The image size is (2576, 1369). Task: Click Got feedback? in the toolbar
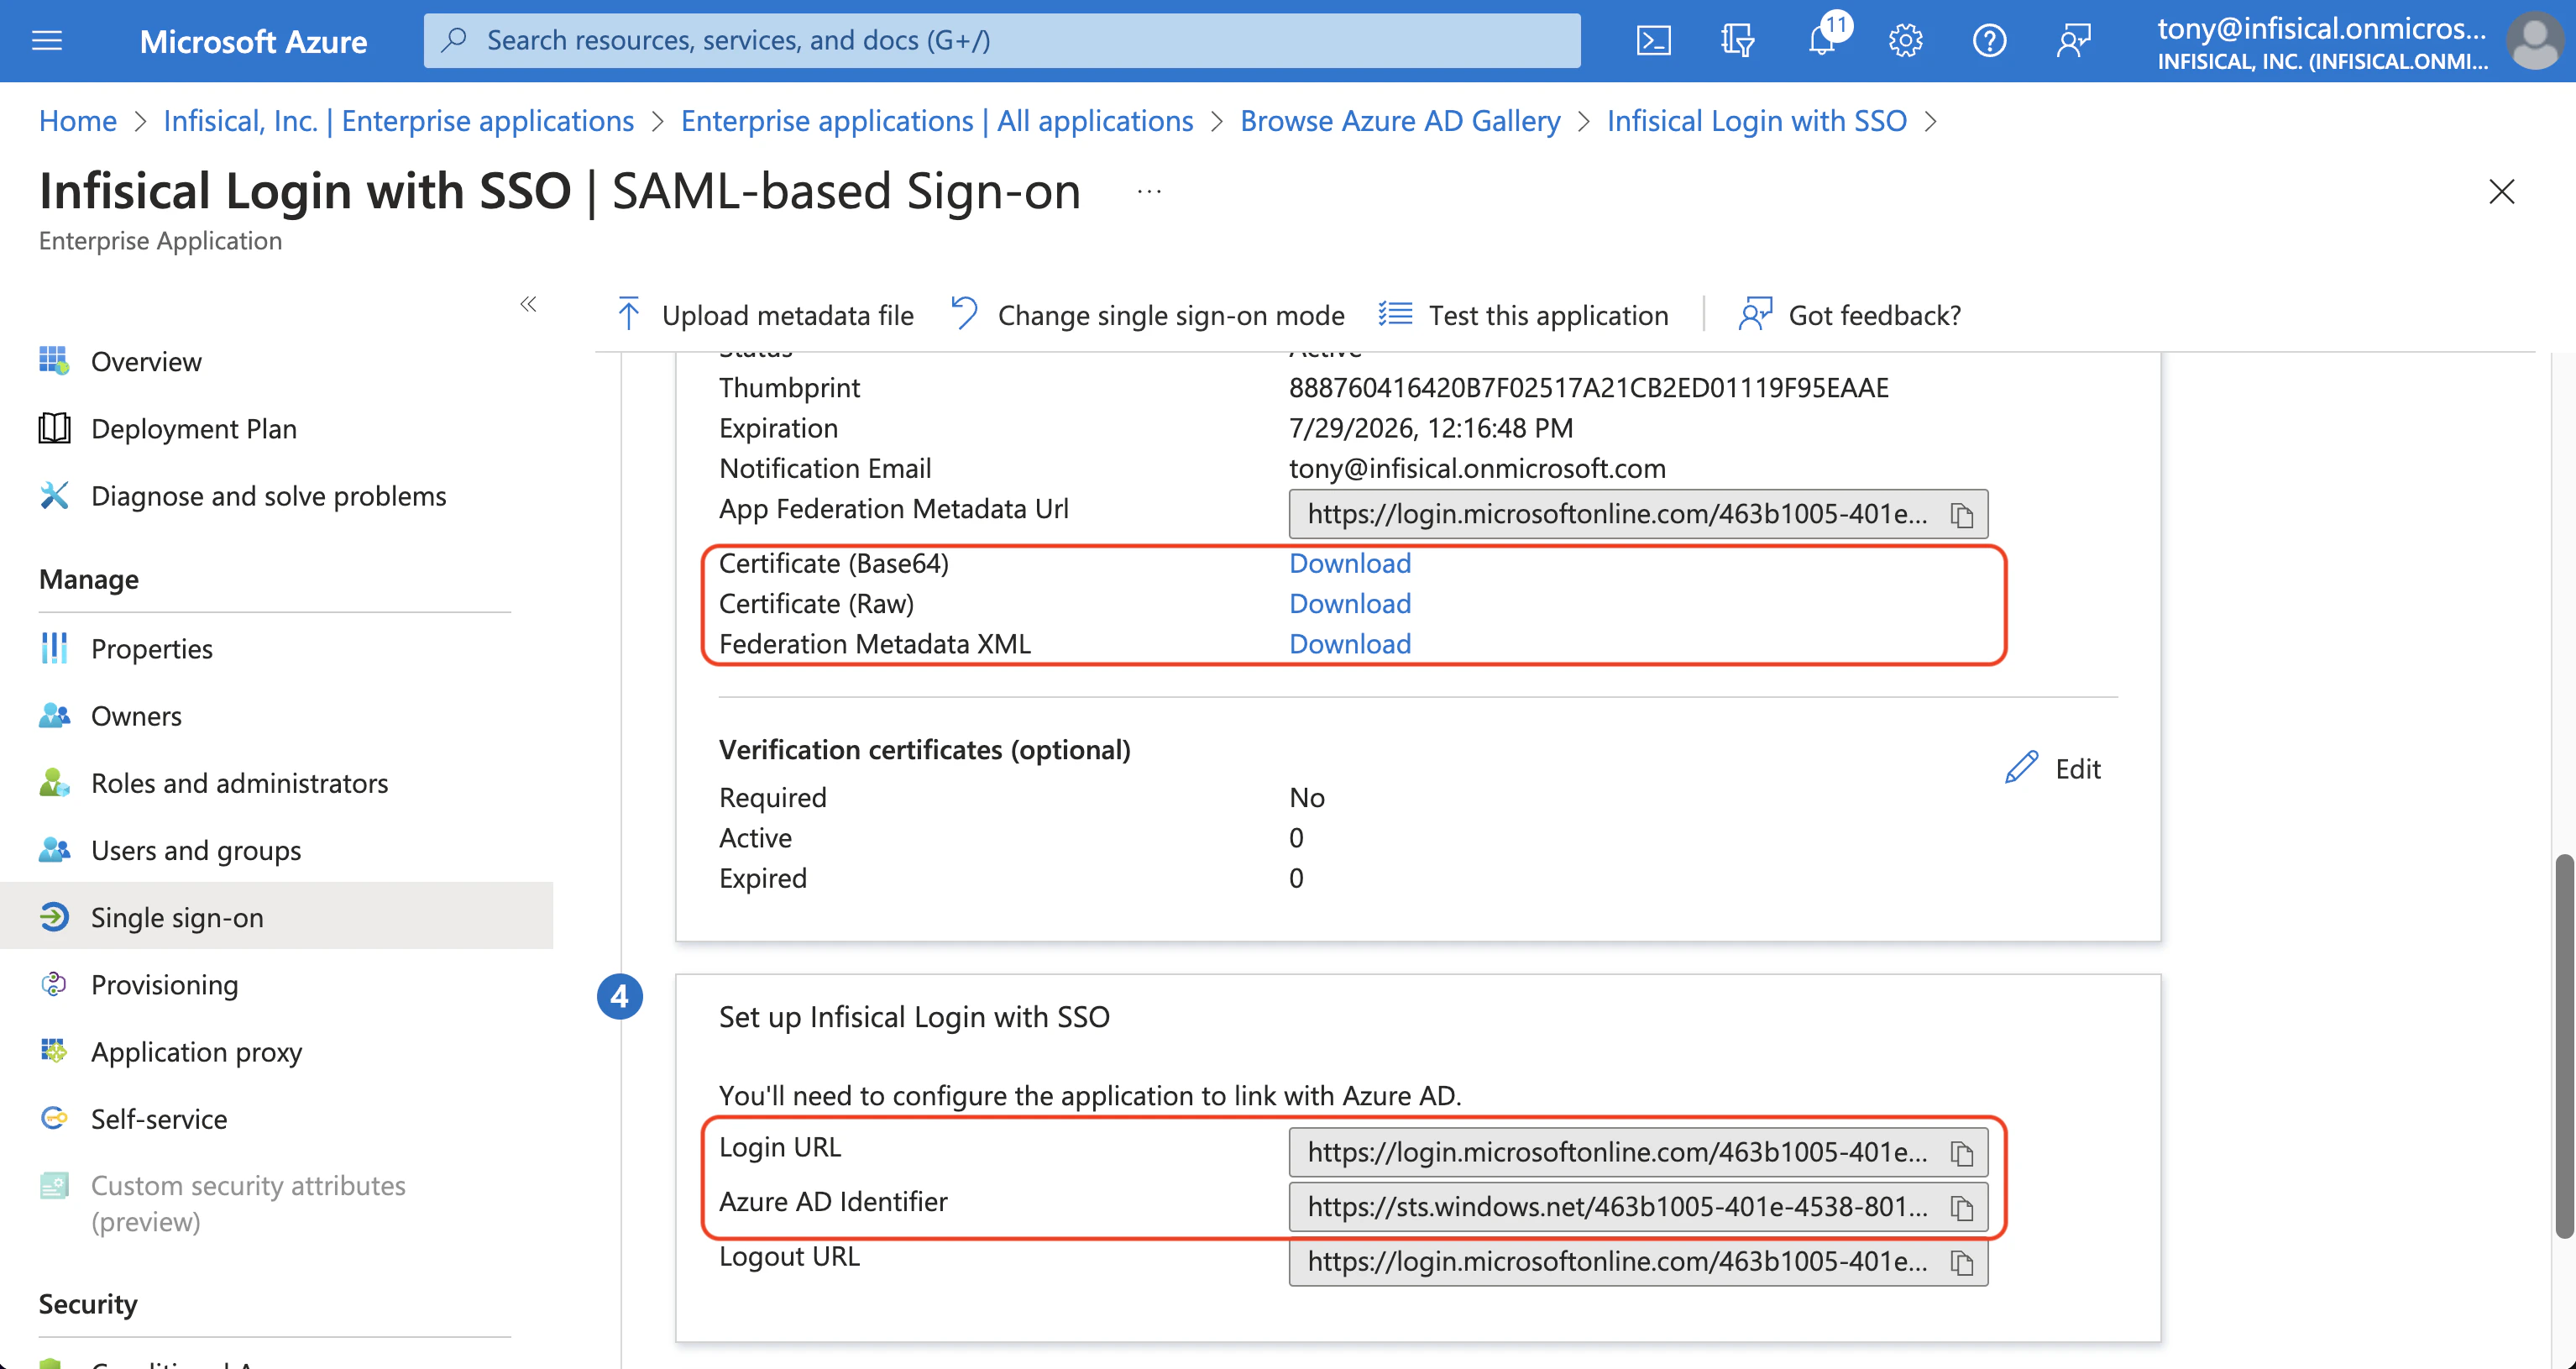1850,315
